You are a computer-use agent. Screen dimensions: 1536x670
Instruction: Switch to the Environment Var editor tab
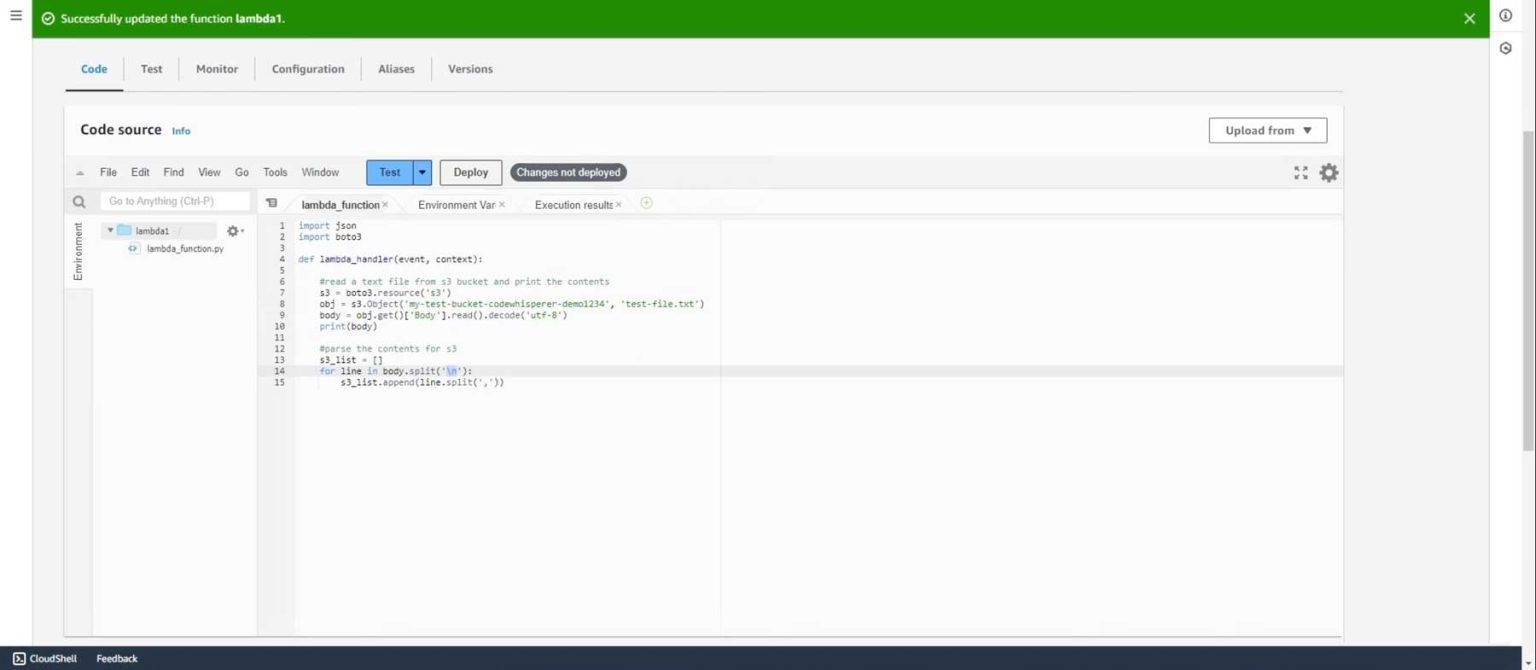(x=455, y=204)
